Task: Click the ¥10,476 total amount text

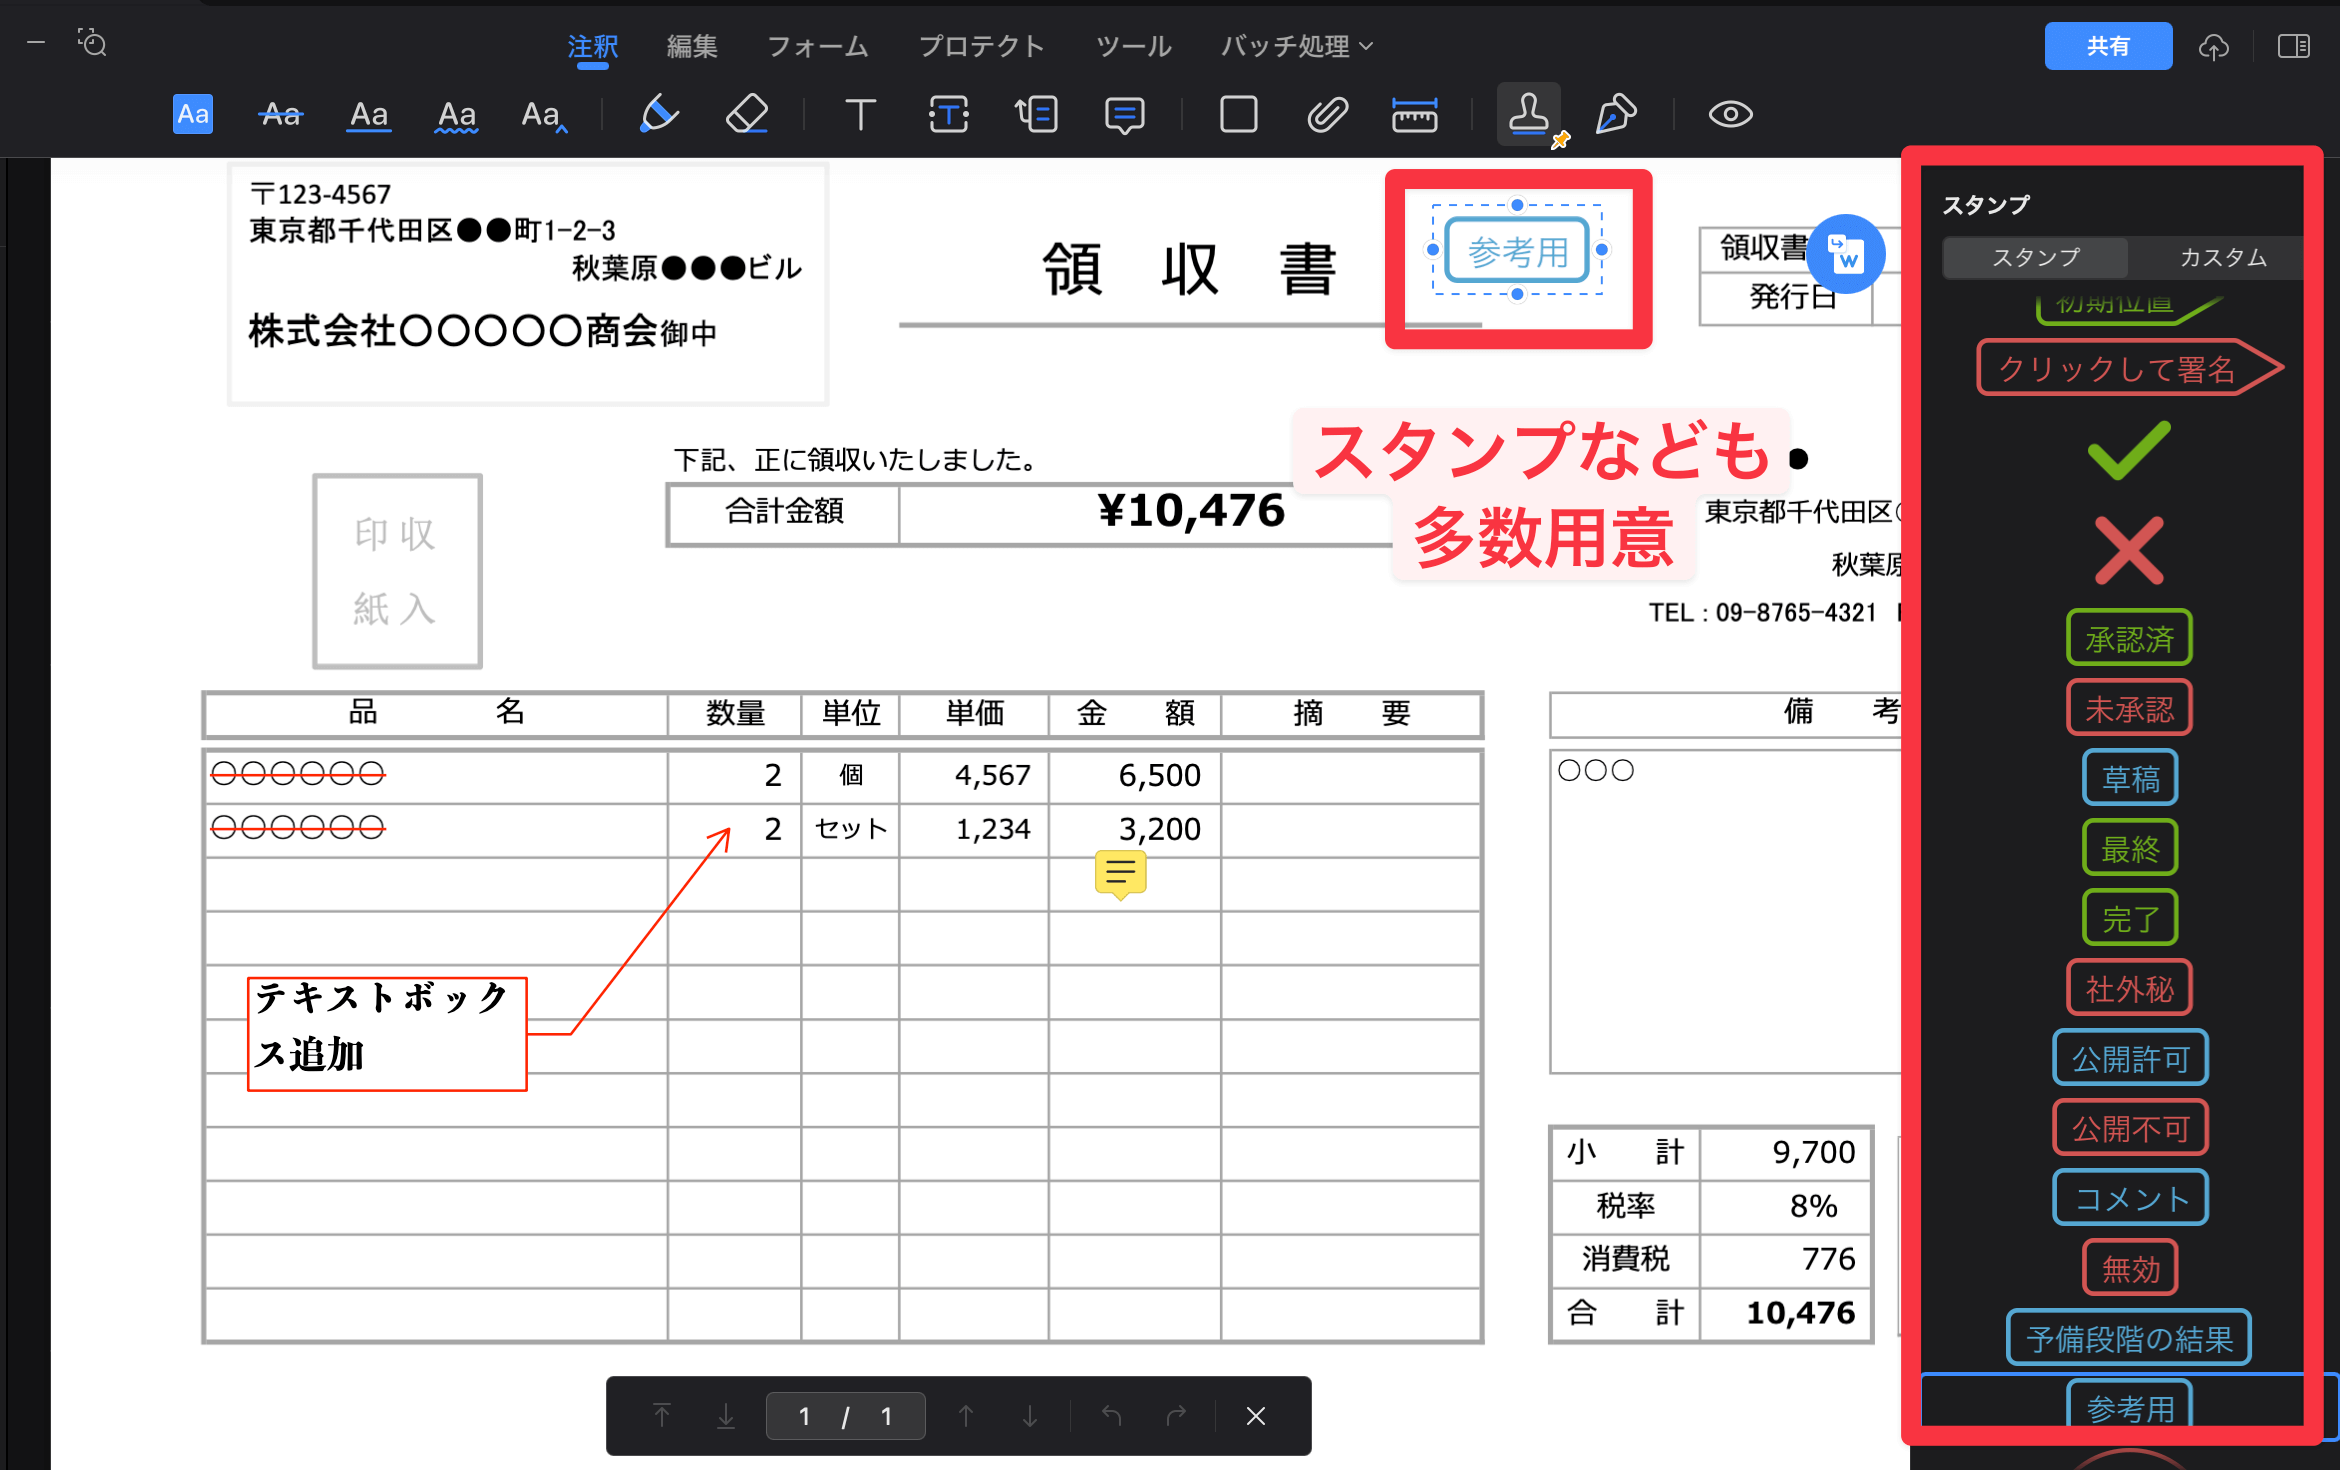Action: click(1190, 512)
